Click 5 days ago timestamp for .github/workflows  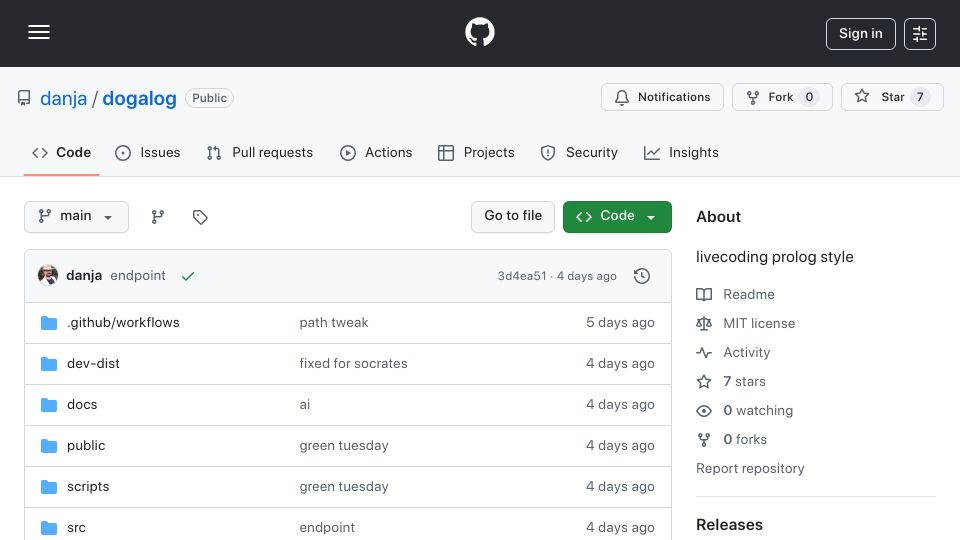pyautogui.click(x=620, y=323)
